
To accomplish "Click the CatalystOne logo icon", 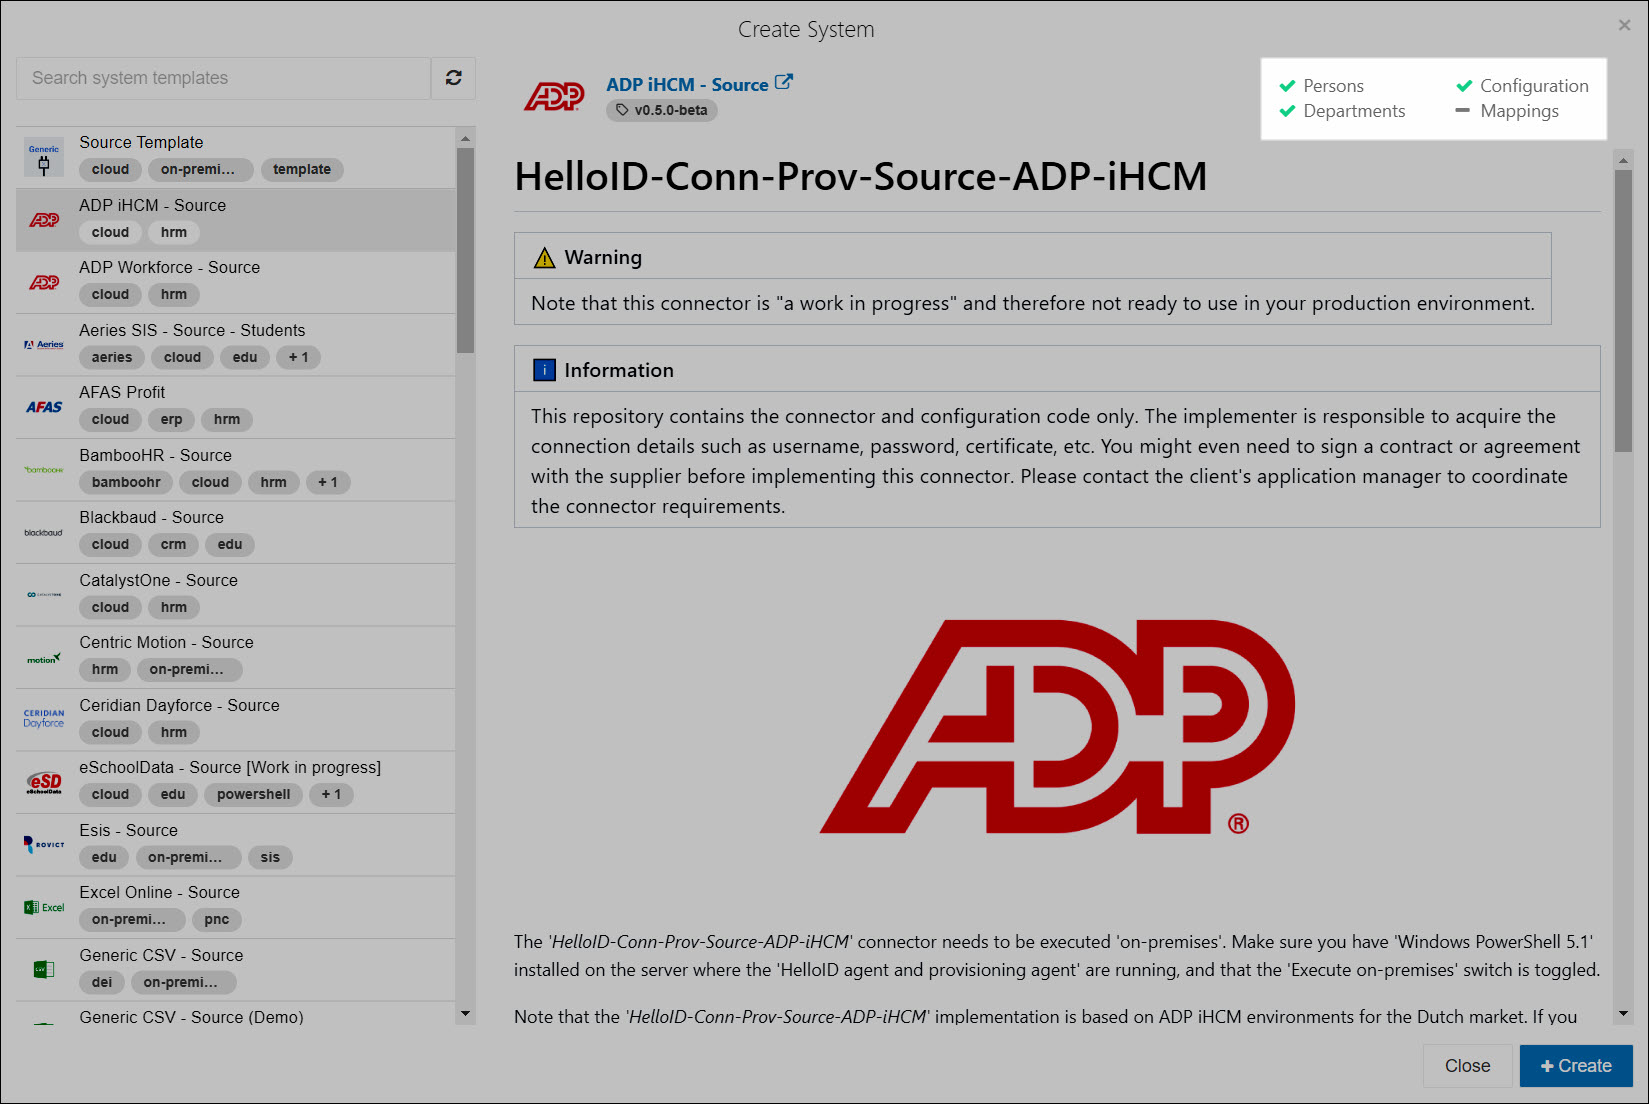I will (44, 595).
